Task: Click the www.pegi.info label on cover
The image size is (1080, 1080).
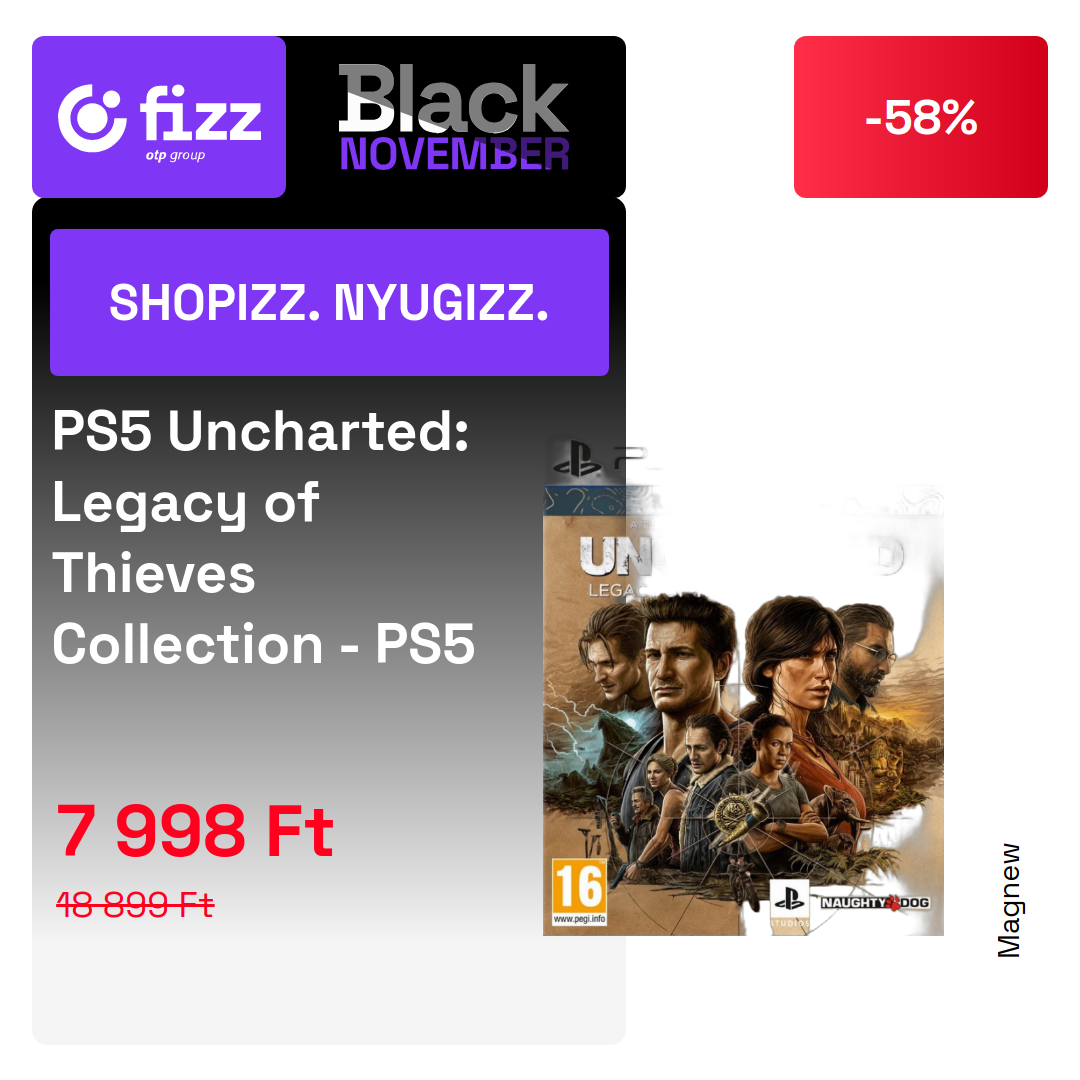Action: click(x=579, y=919)
